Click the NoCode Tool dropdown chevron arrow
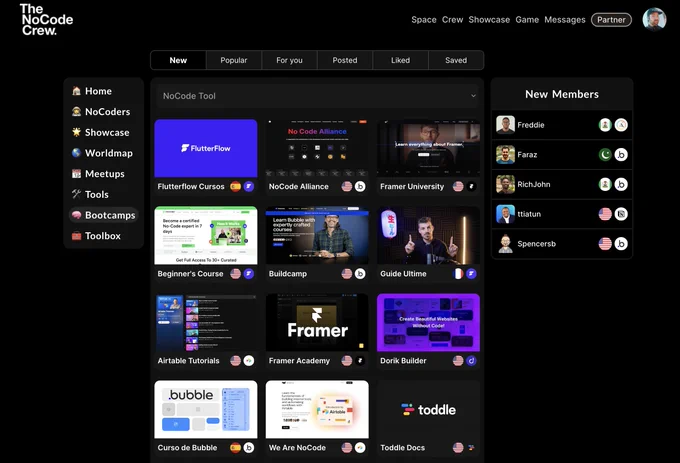Screen dimensions: 680x463 pos(473,96)
